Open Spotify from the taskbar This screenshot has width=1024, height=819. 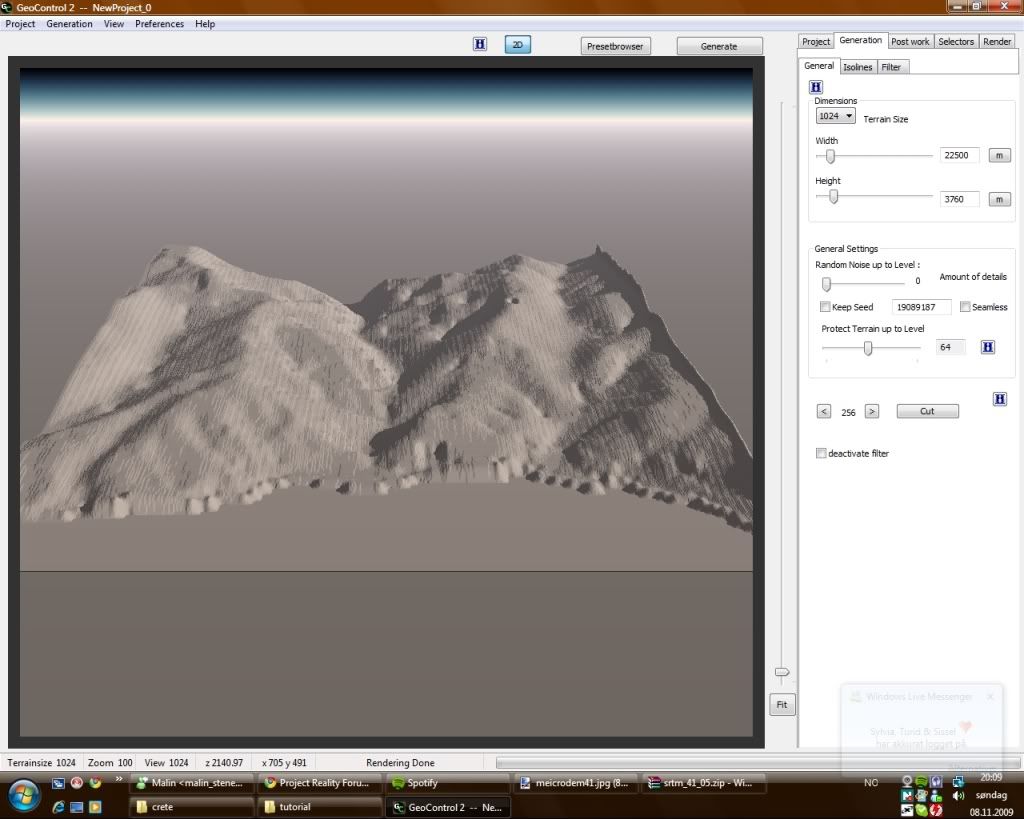[x=444, y=783]
